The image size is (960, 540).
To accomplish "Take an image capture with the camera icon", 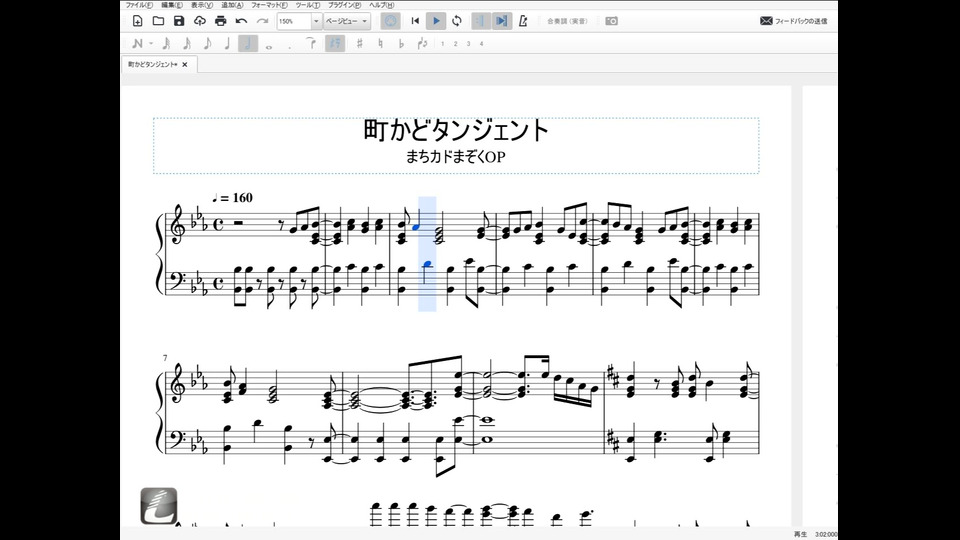I will tap(611, 21).
